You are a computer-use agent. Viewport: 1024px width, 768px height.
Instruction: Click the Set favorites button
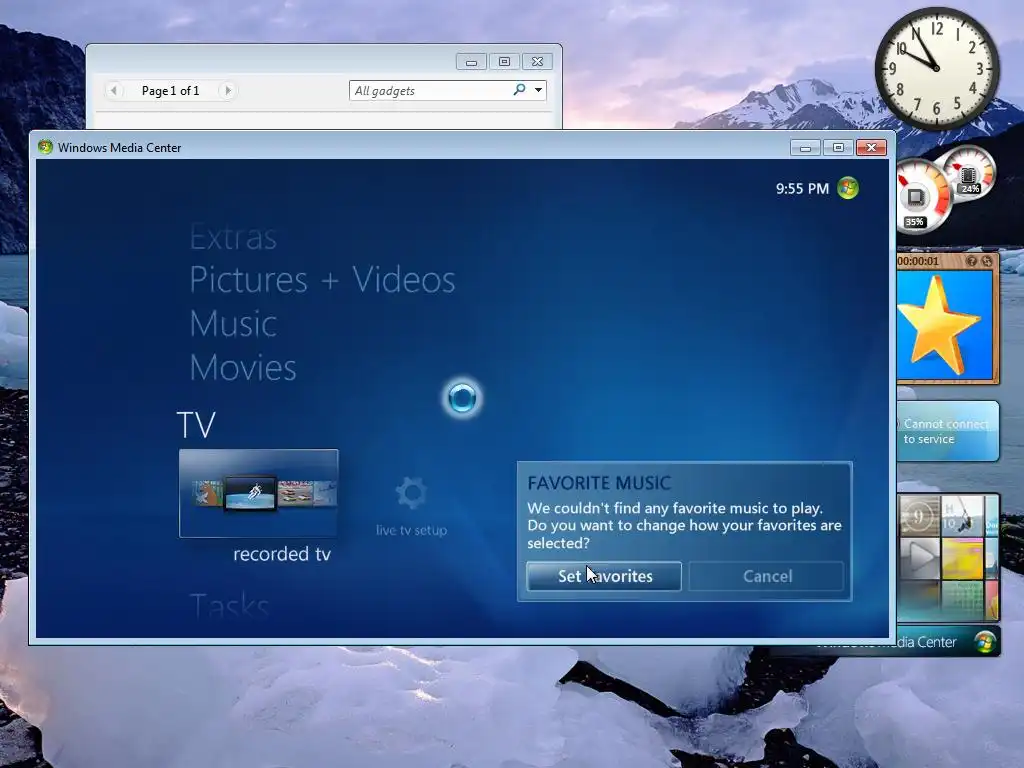(604, 576)
